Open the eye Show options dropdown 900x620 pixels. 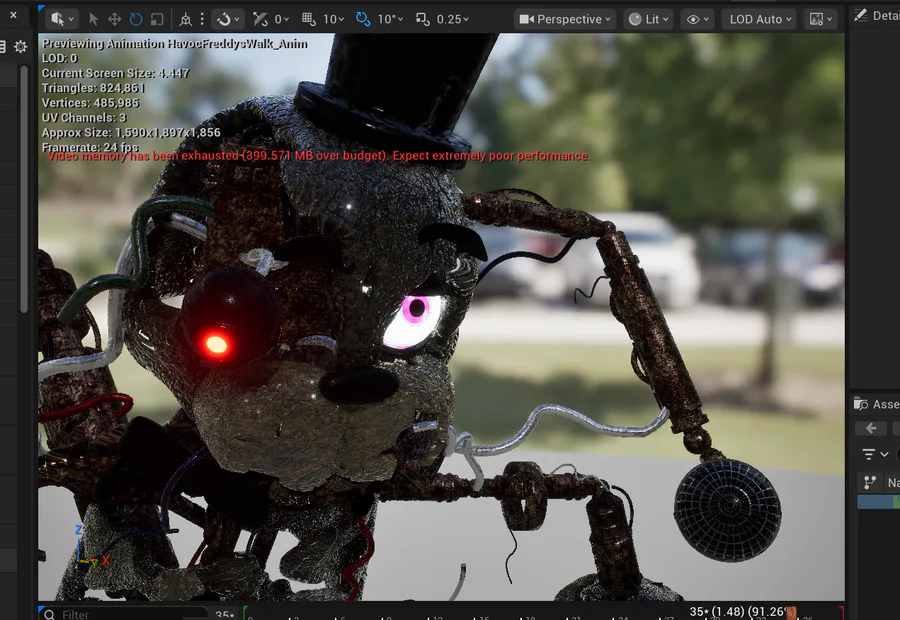coord(697,20)
